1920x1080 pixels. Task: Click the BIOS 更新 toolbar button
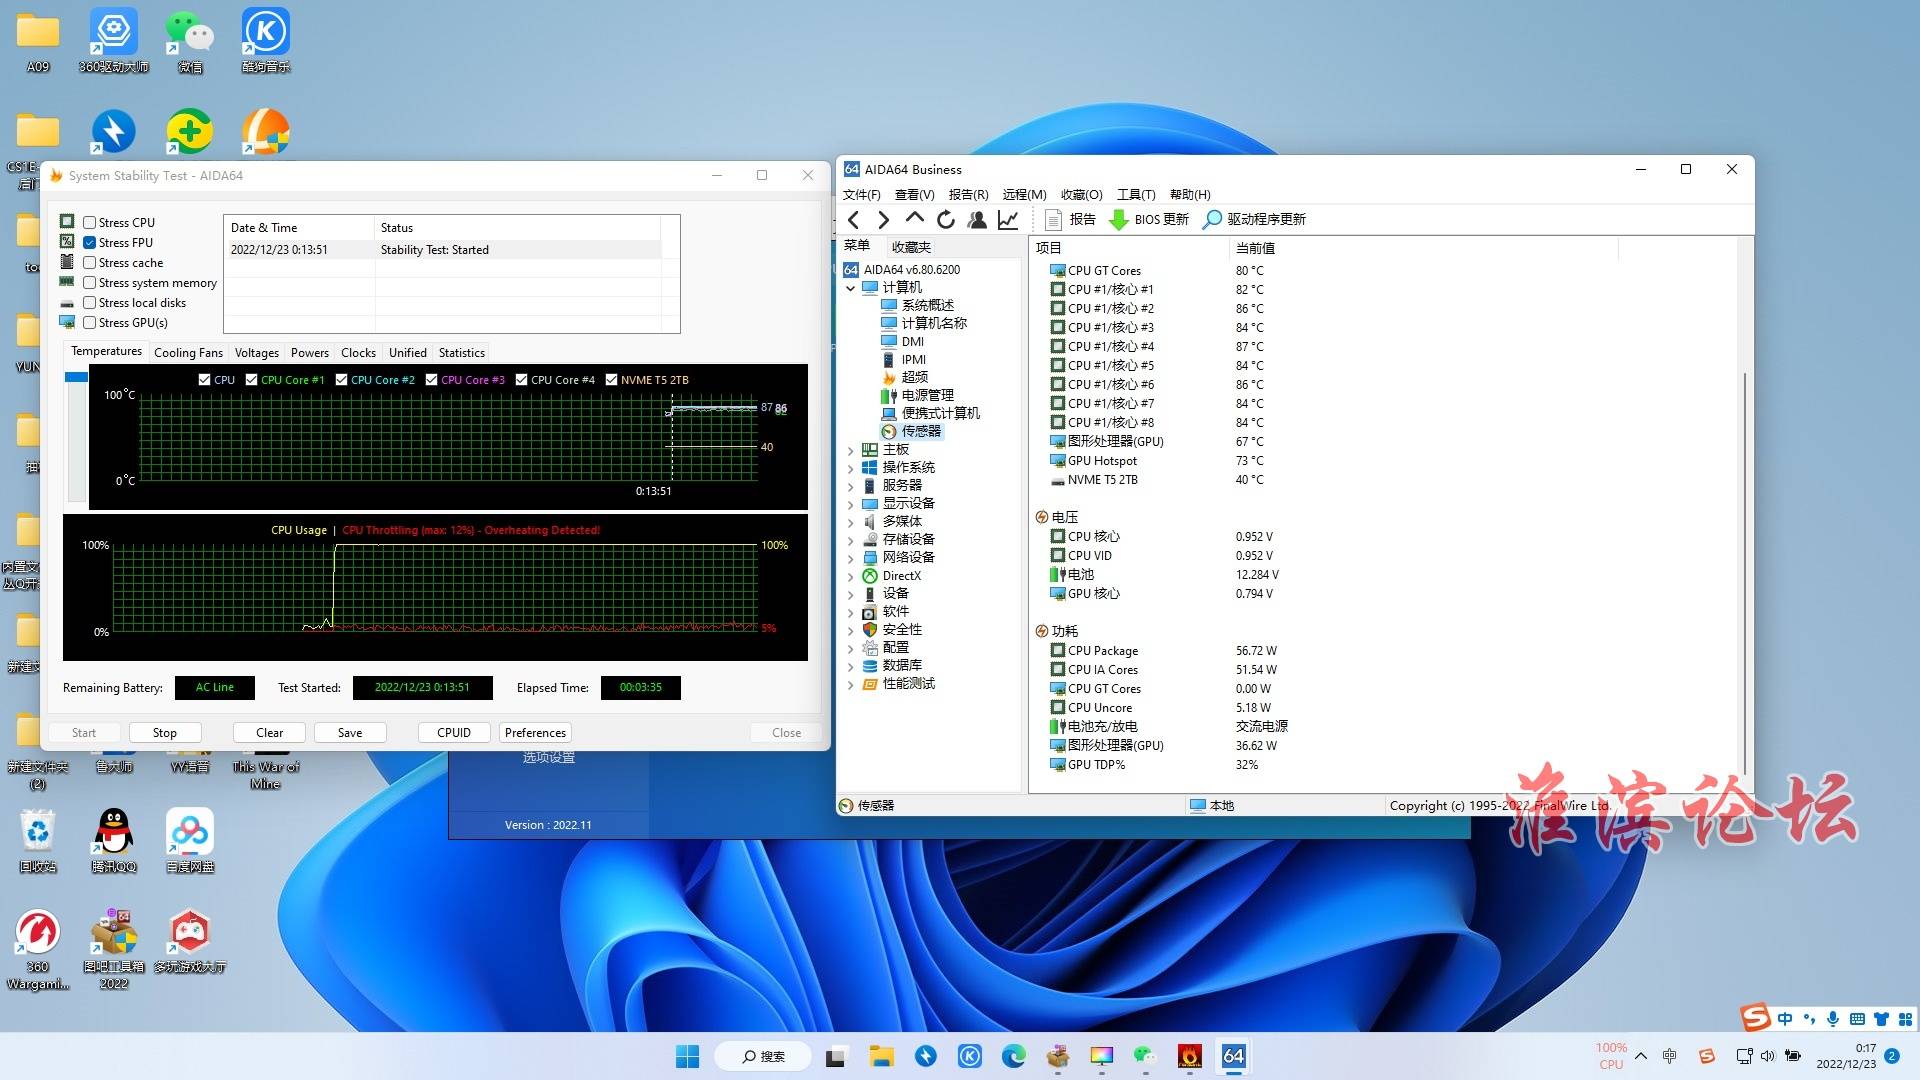[x=1149, y=220]
